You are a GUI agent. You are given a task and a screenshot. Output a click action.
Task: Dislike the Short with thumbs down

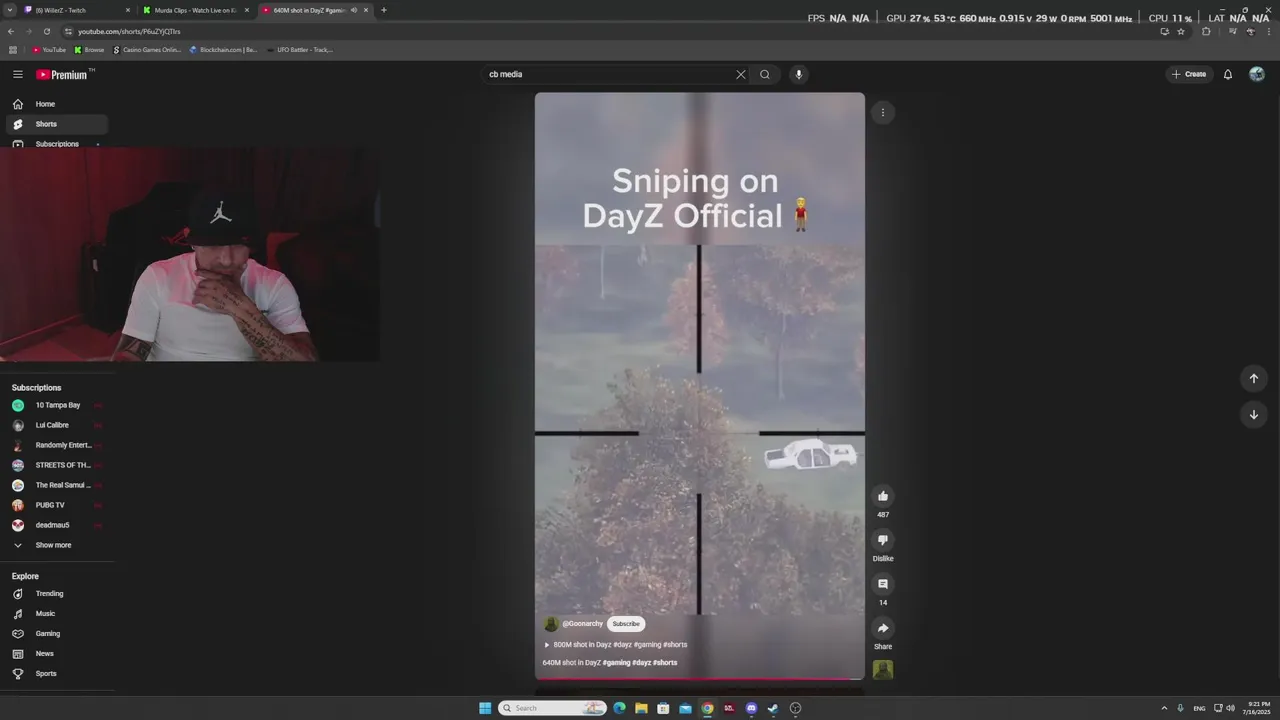pyautogui.click(x=883, y=540)
